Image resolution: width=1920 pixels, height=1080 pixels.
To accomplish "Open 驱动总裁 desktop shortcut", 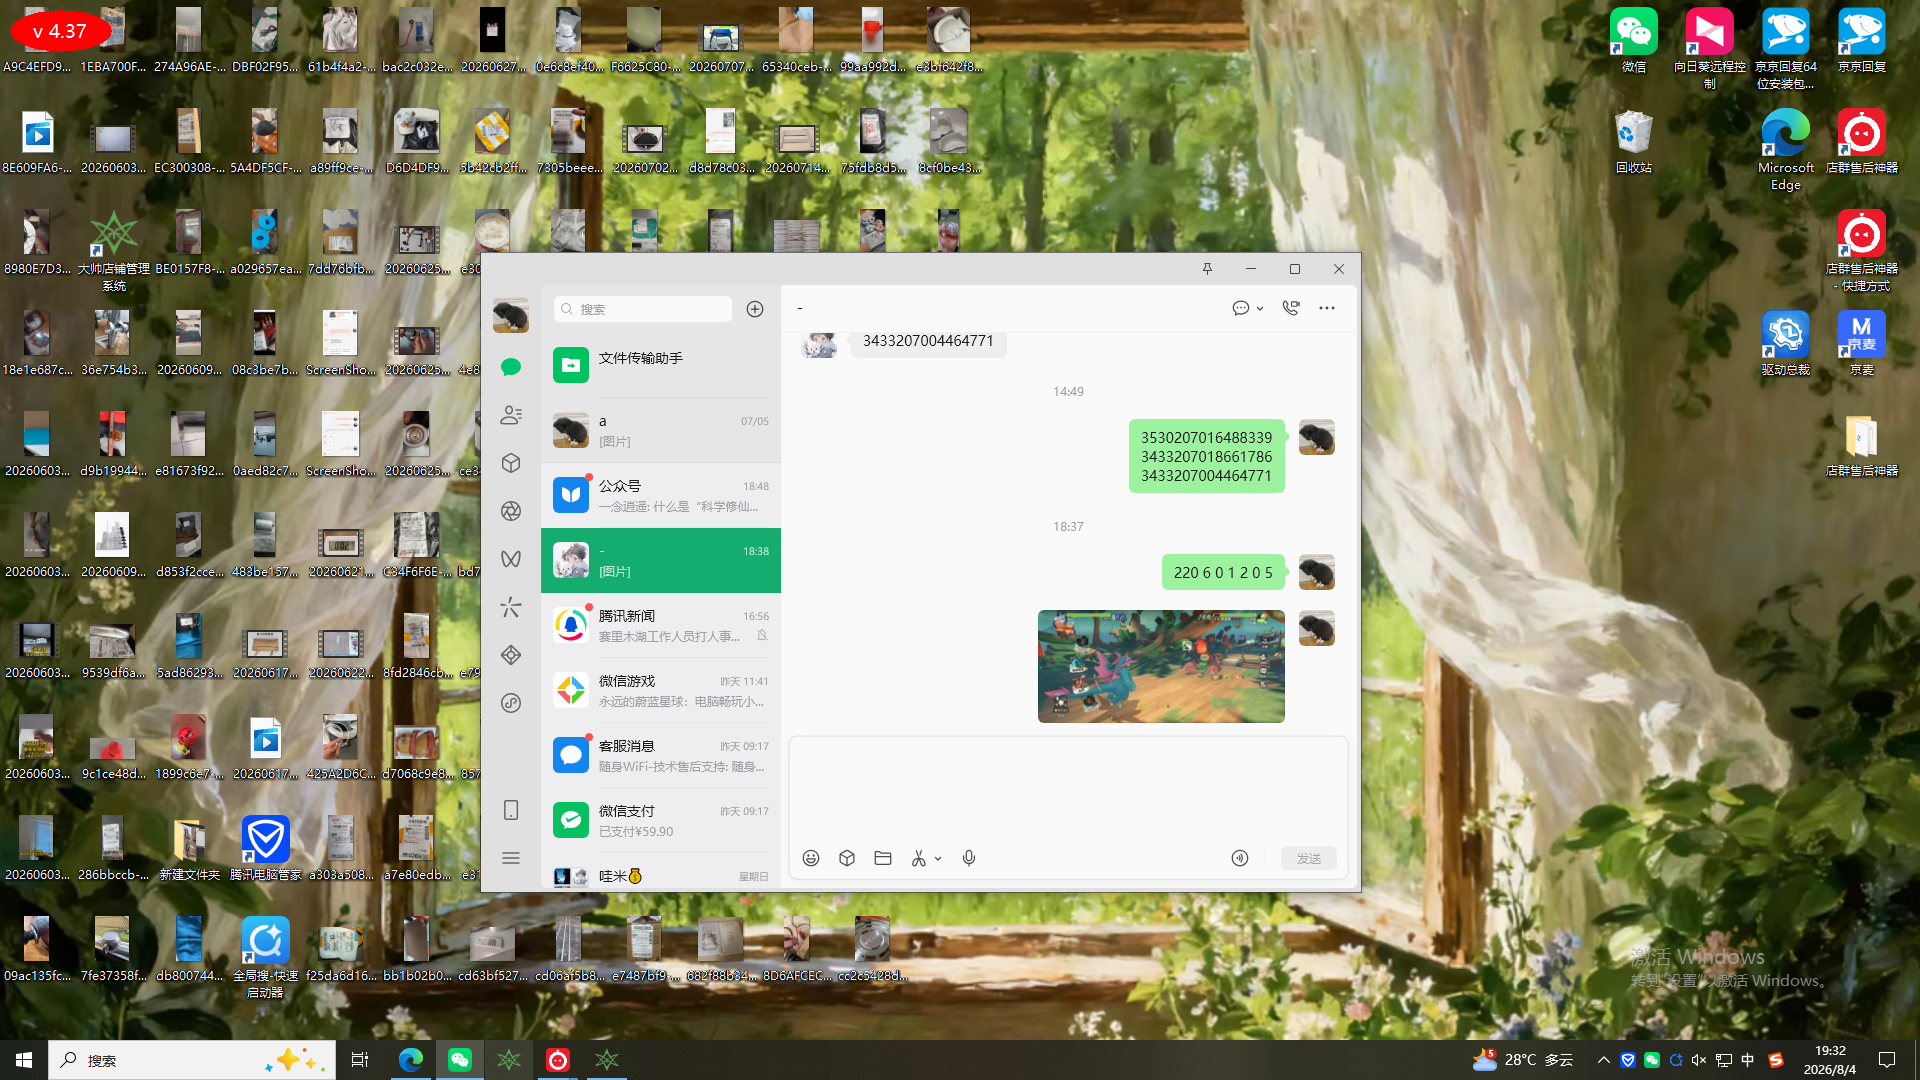I will 1786,344.
